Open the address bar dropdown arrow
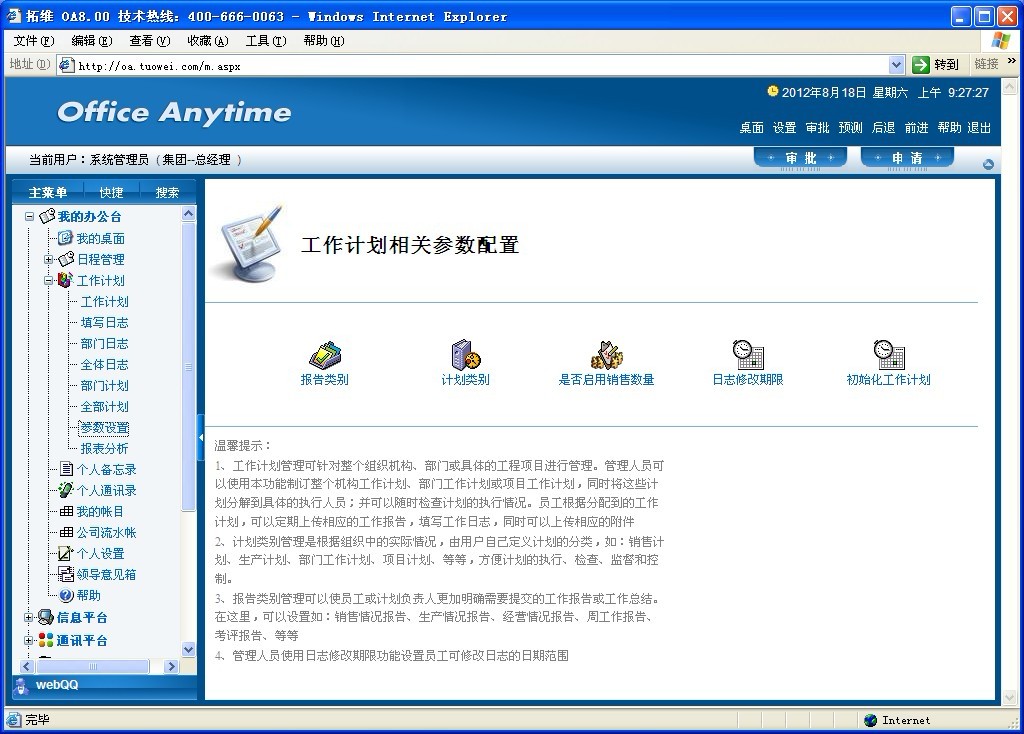The height and width of the screenshot is (734, 1024). (x=896, y=65)
